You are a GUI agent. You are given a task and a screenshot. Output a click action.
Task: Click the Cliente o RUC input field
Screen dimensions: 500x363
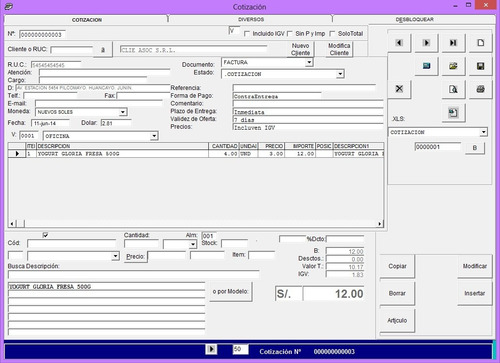coord(72,50)
